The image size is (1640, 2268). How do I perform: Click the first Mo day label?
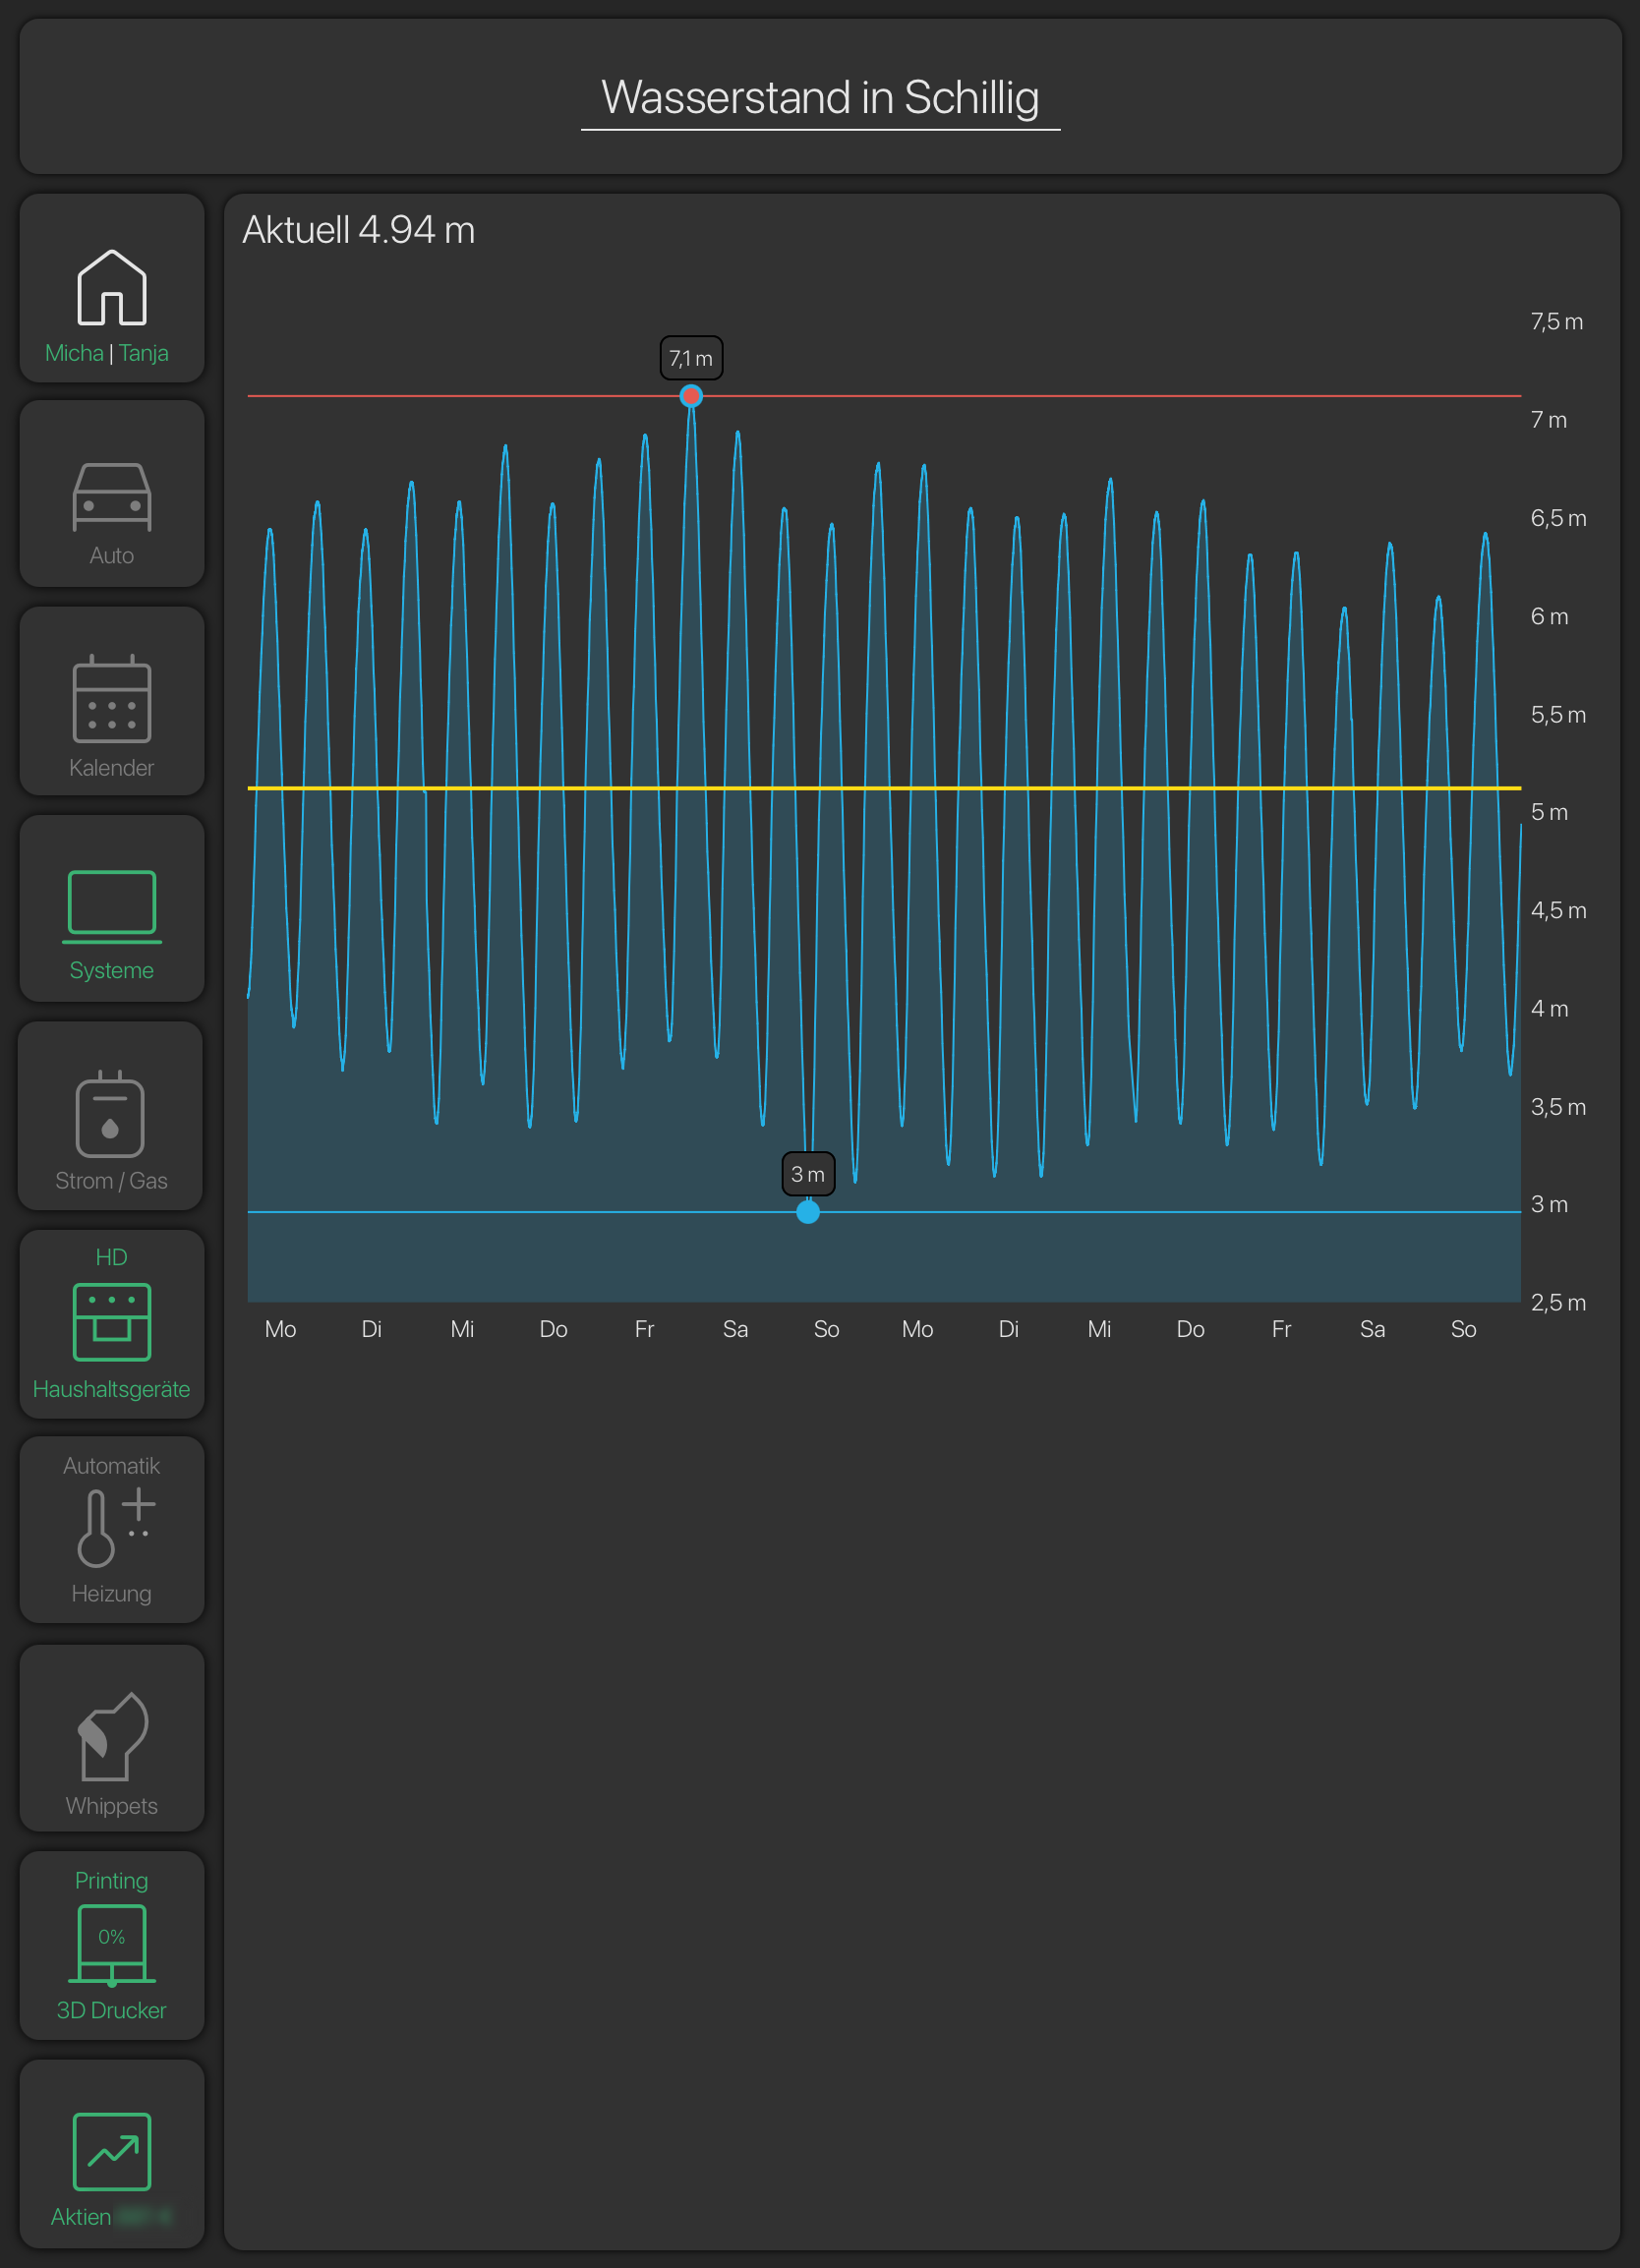[281, 1329]
